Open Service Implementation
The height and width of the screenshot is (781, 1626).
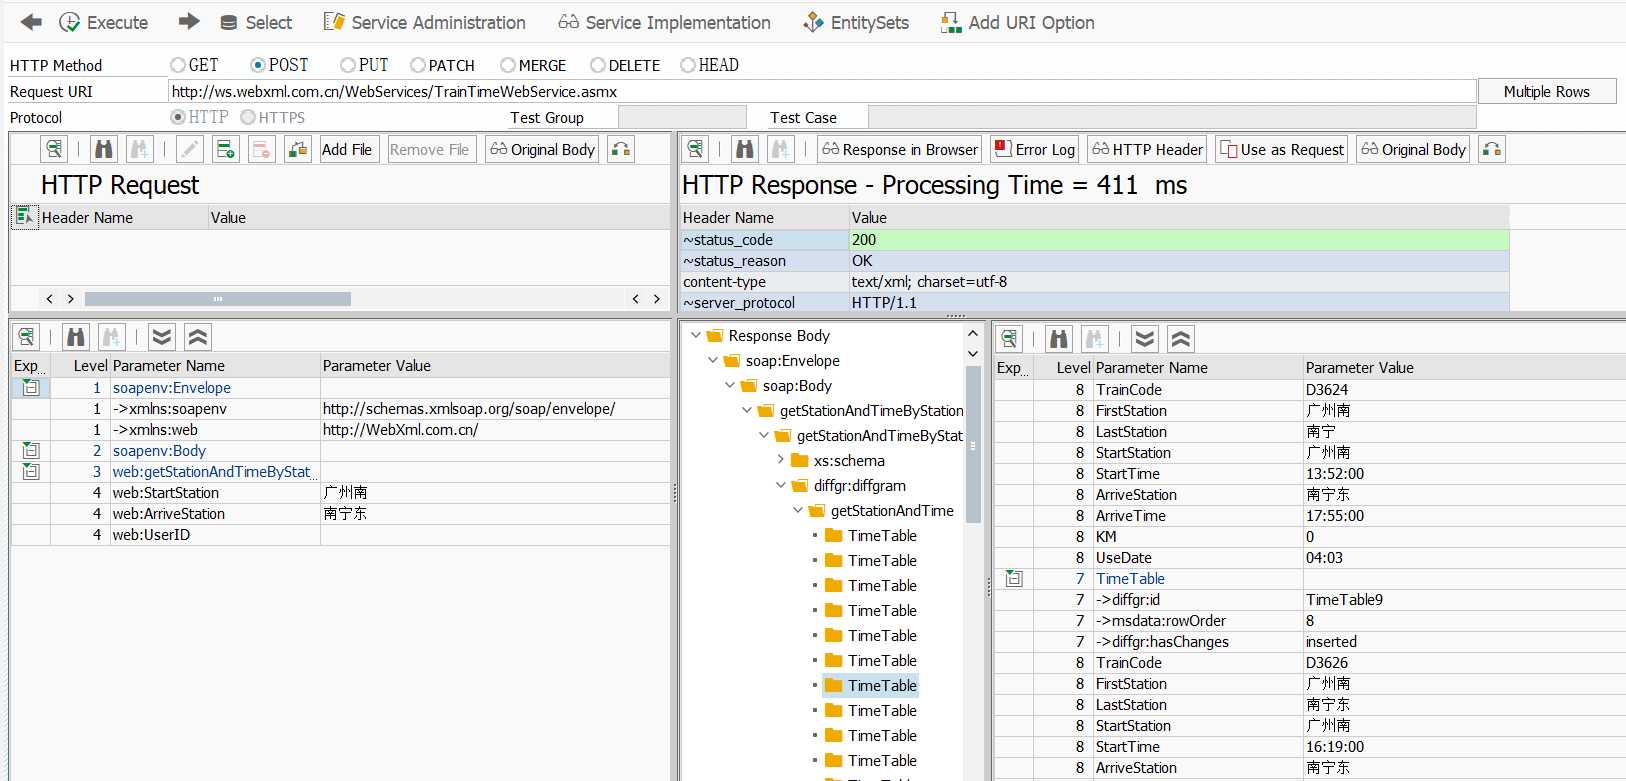[x=665, y=22]
